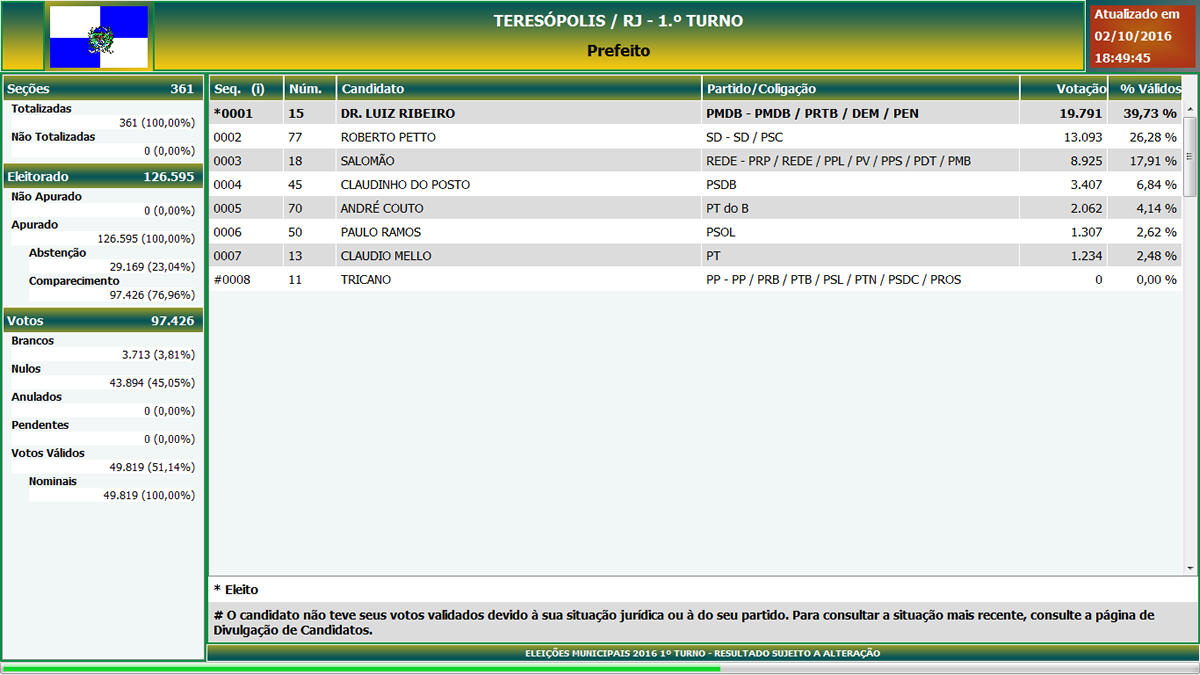Click the Núm. column header
Image resolution: width=1200 pixels, height=675 pixels.
click(x=310, y=89)
